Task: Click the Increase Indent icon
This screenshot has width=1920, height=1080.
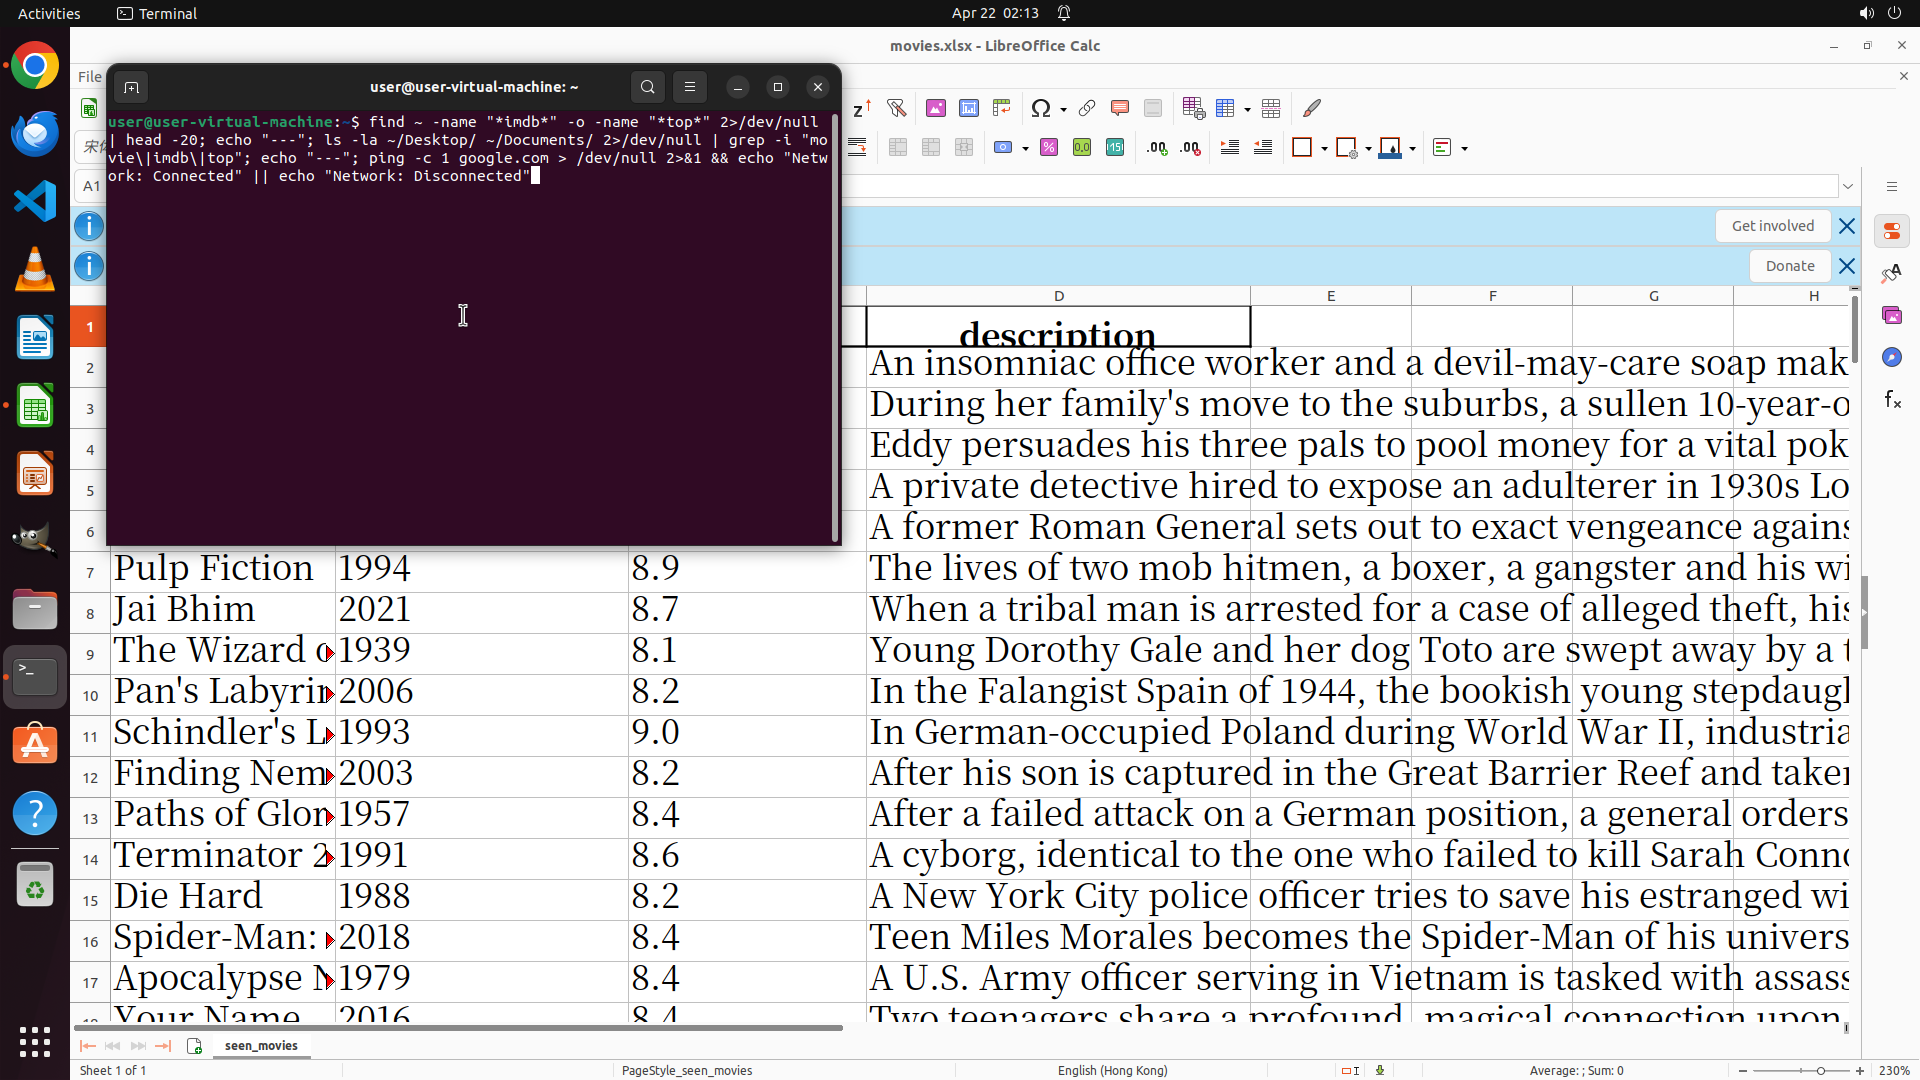Action: pyautogui.click(x=1230, y=148)
